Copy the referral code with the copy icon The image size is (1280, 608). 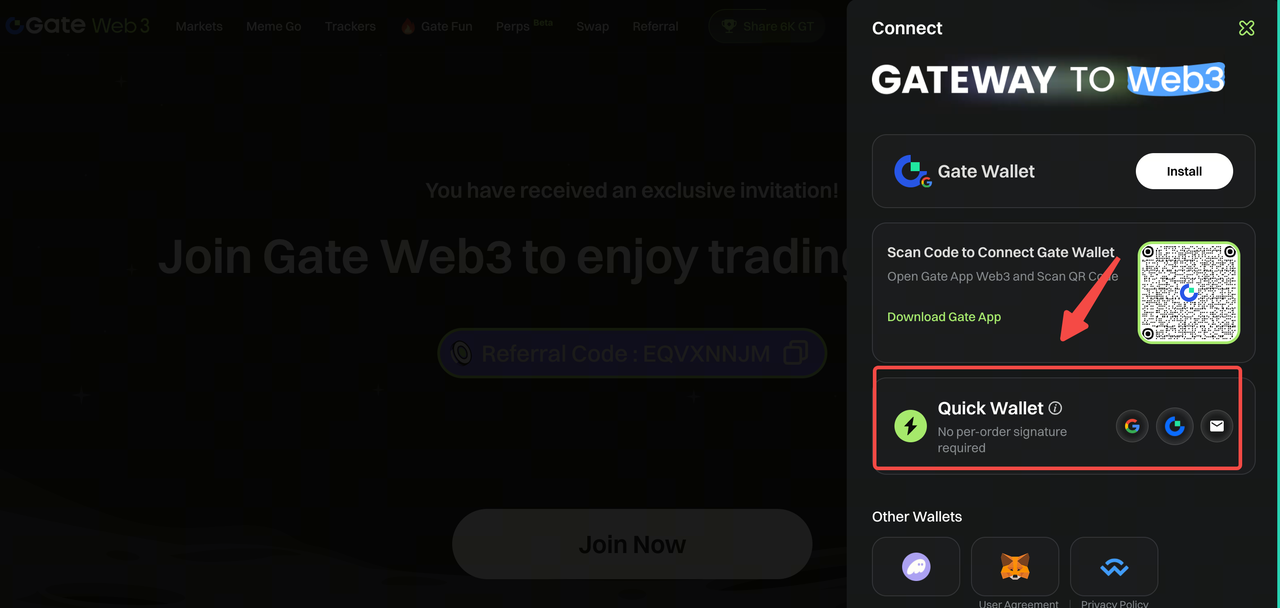[796, 353]
